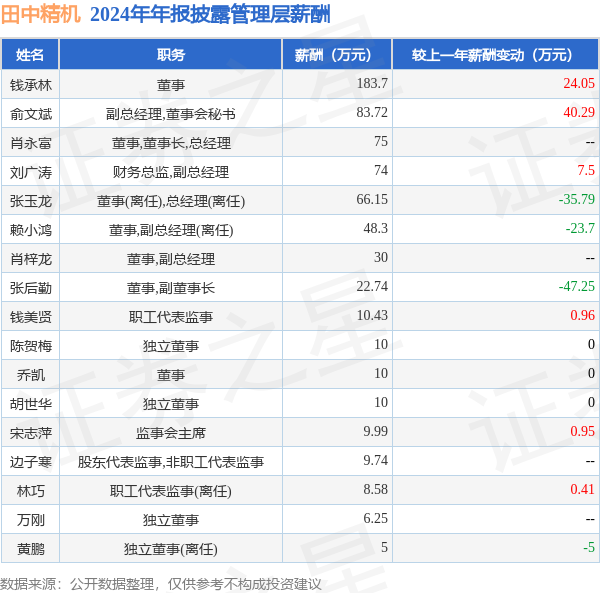Image resolution: width=600 pixels, height=593 pixels.
Task: Click the green change value -47.25
Action: [x=577, y=286]
